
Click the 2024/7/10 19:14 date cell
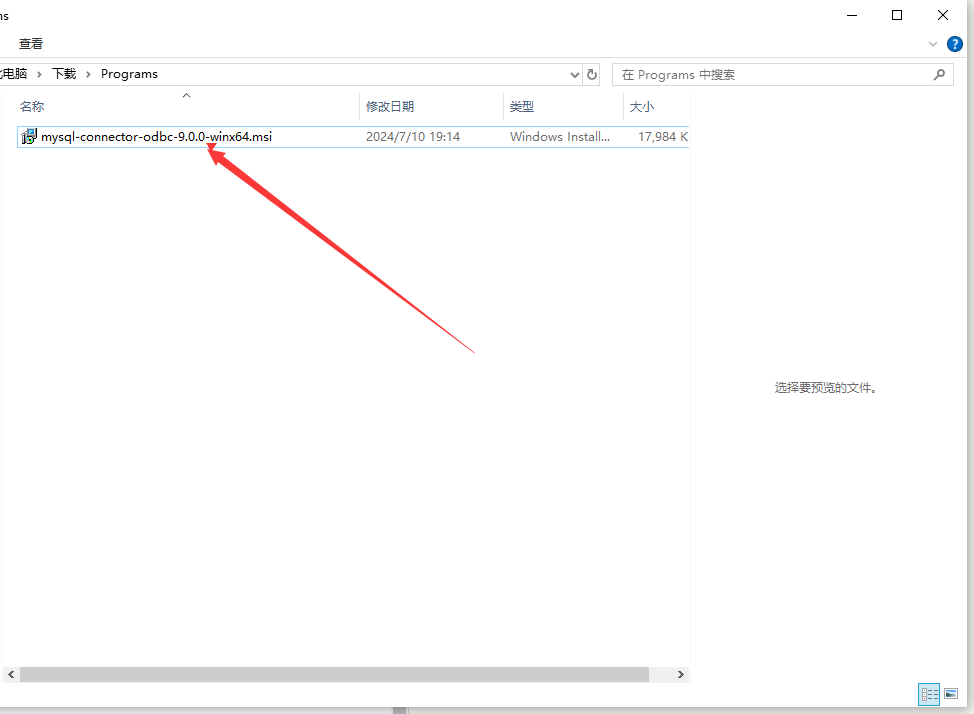coord(413,137)
